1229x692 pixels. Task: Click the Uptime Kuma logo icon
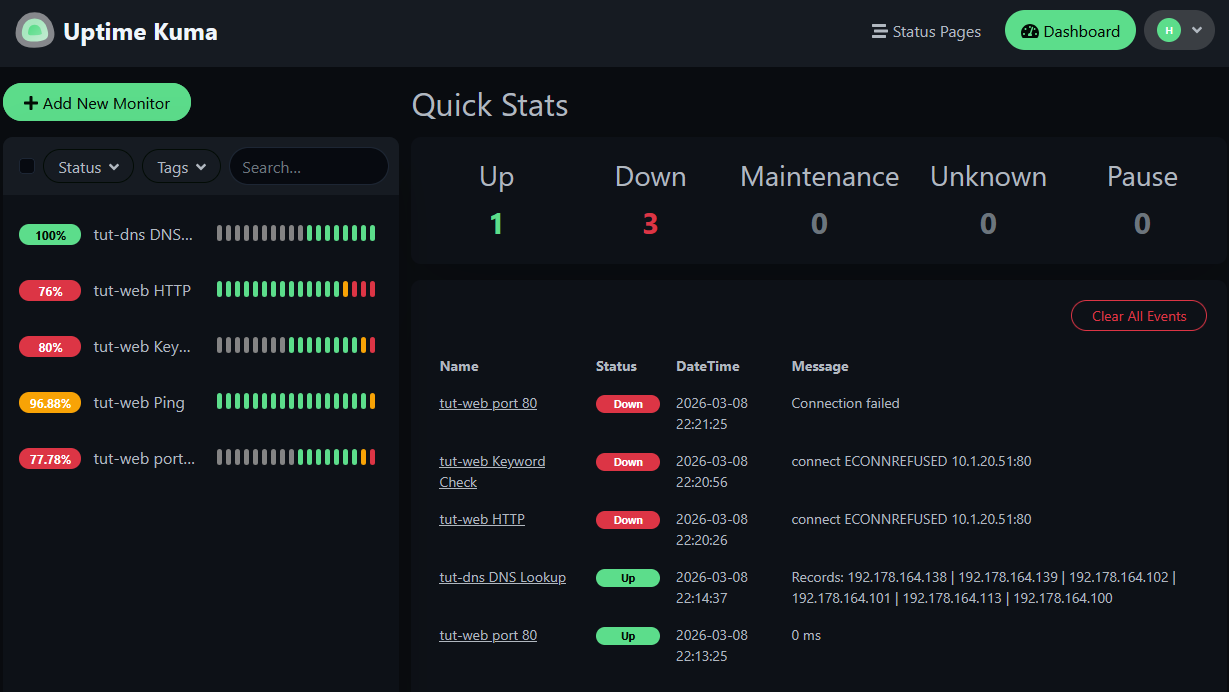[34, 30]
